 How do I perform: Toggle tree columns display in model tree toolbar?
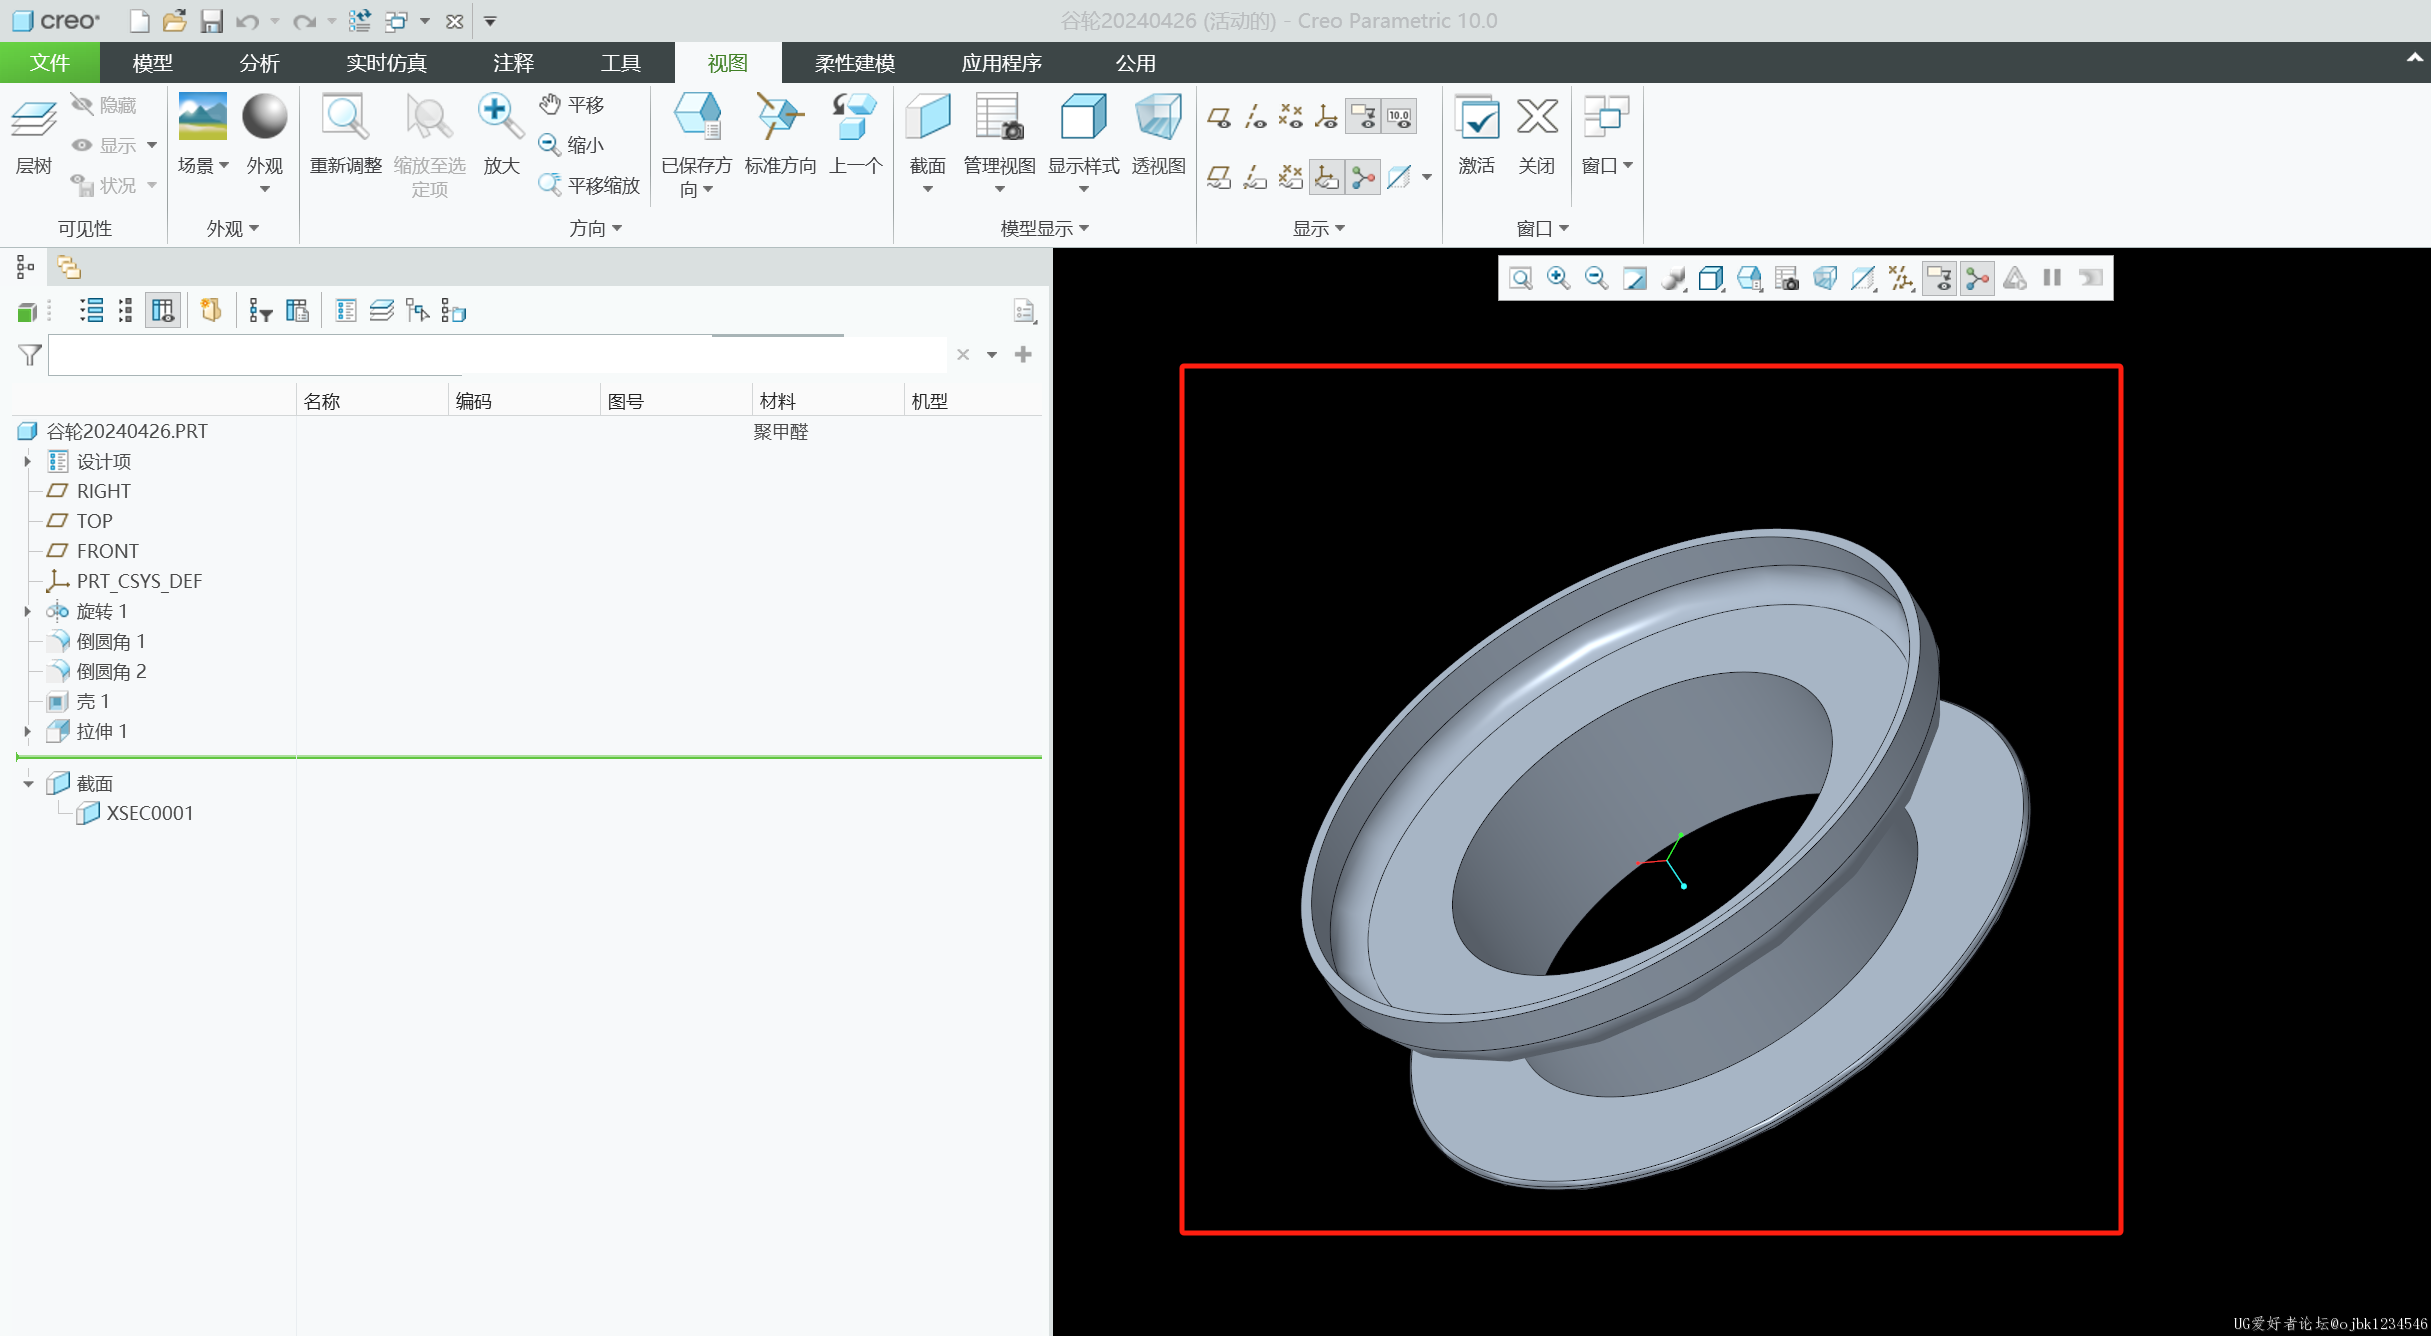coord(163,311)
